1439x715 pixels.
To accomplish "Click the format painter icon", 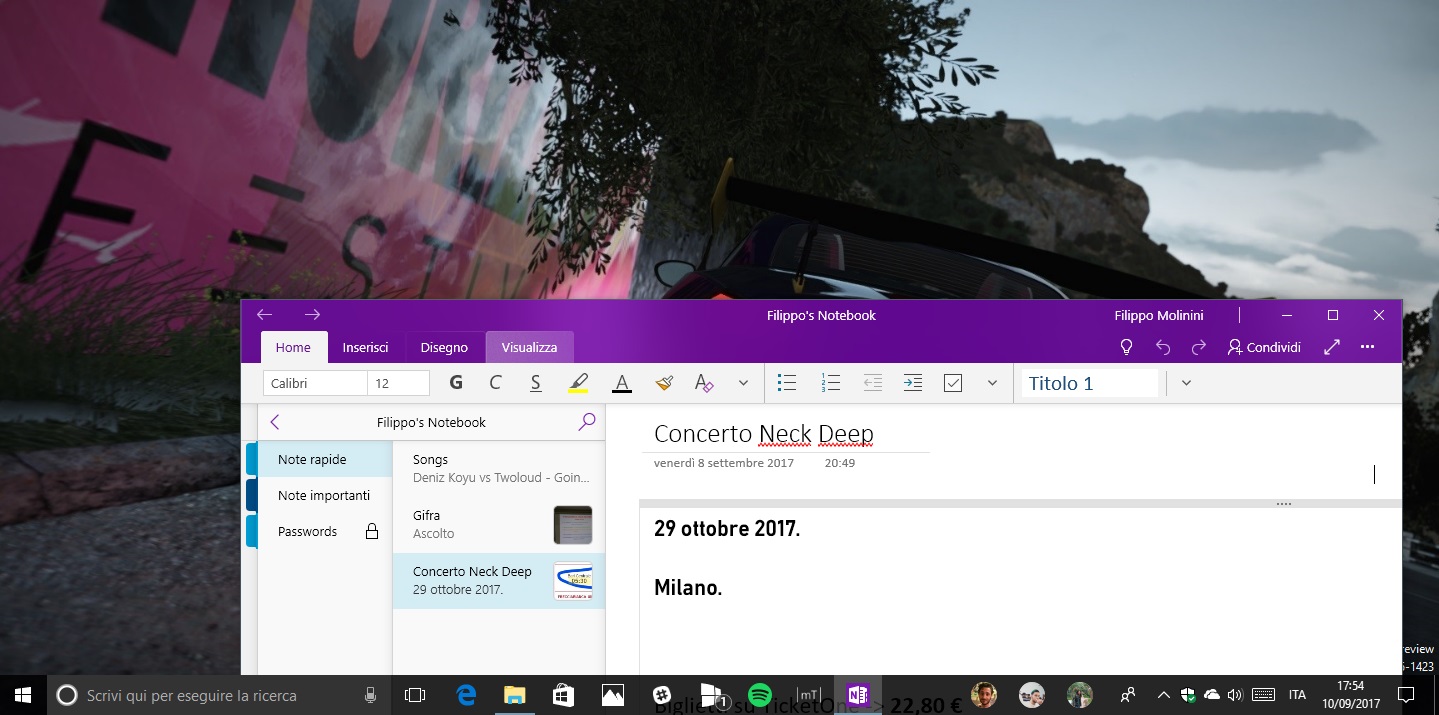I will click(663, 382).
